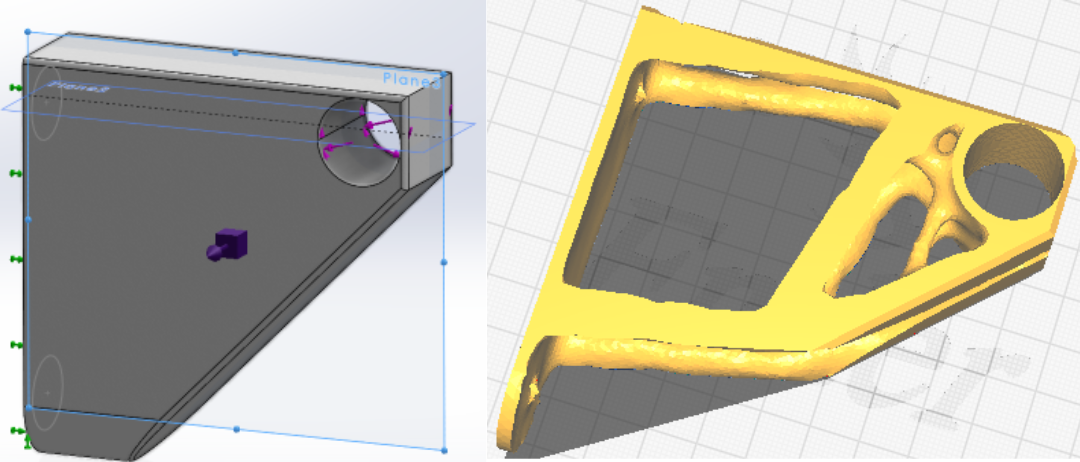Click the blue midpoint handle on Plane3's top edge
This screenshot has width=1080, height=462.
click(x=235, y=52)
